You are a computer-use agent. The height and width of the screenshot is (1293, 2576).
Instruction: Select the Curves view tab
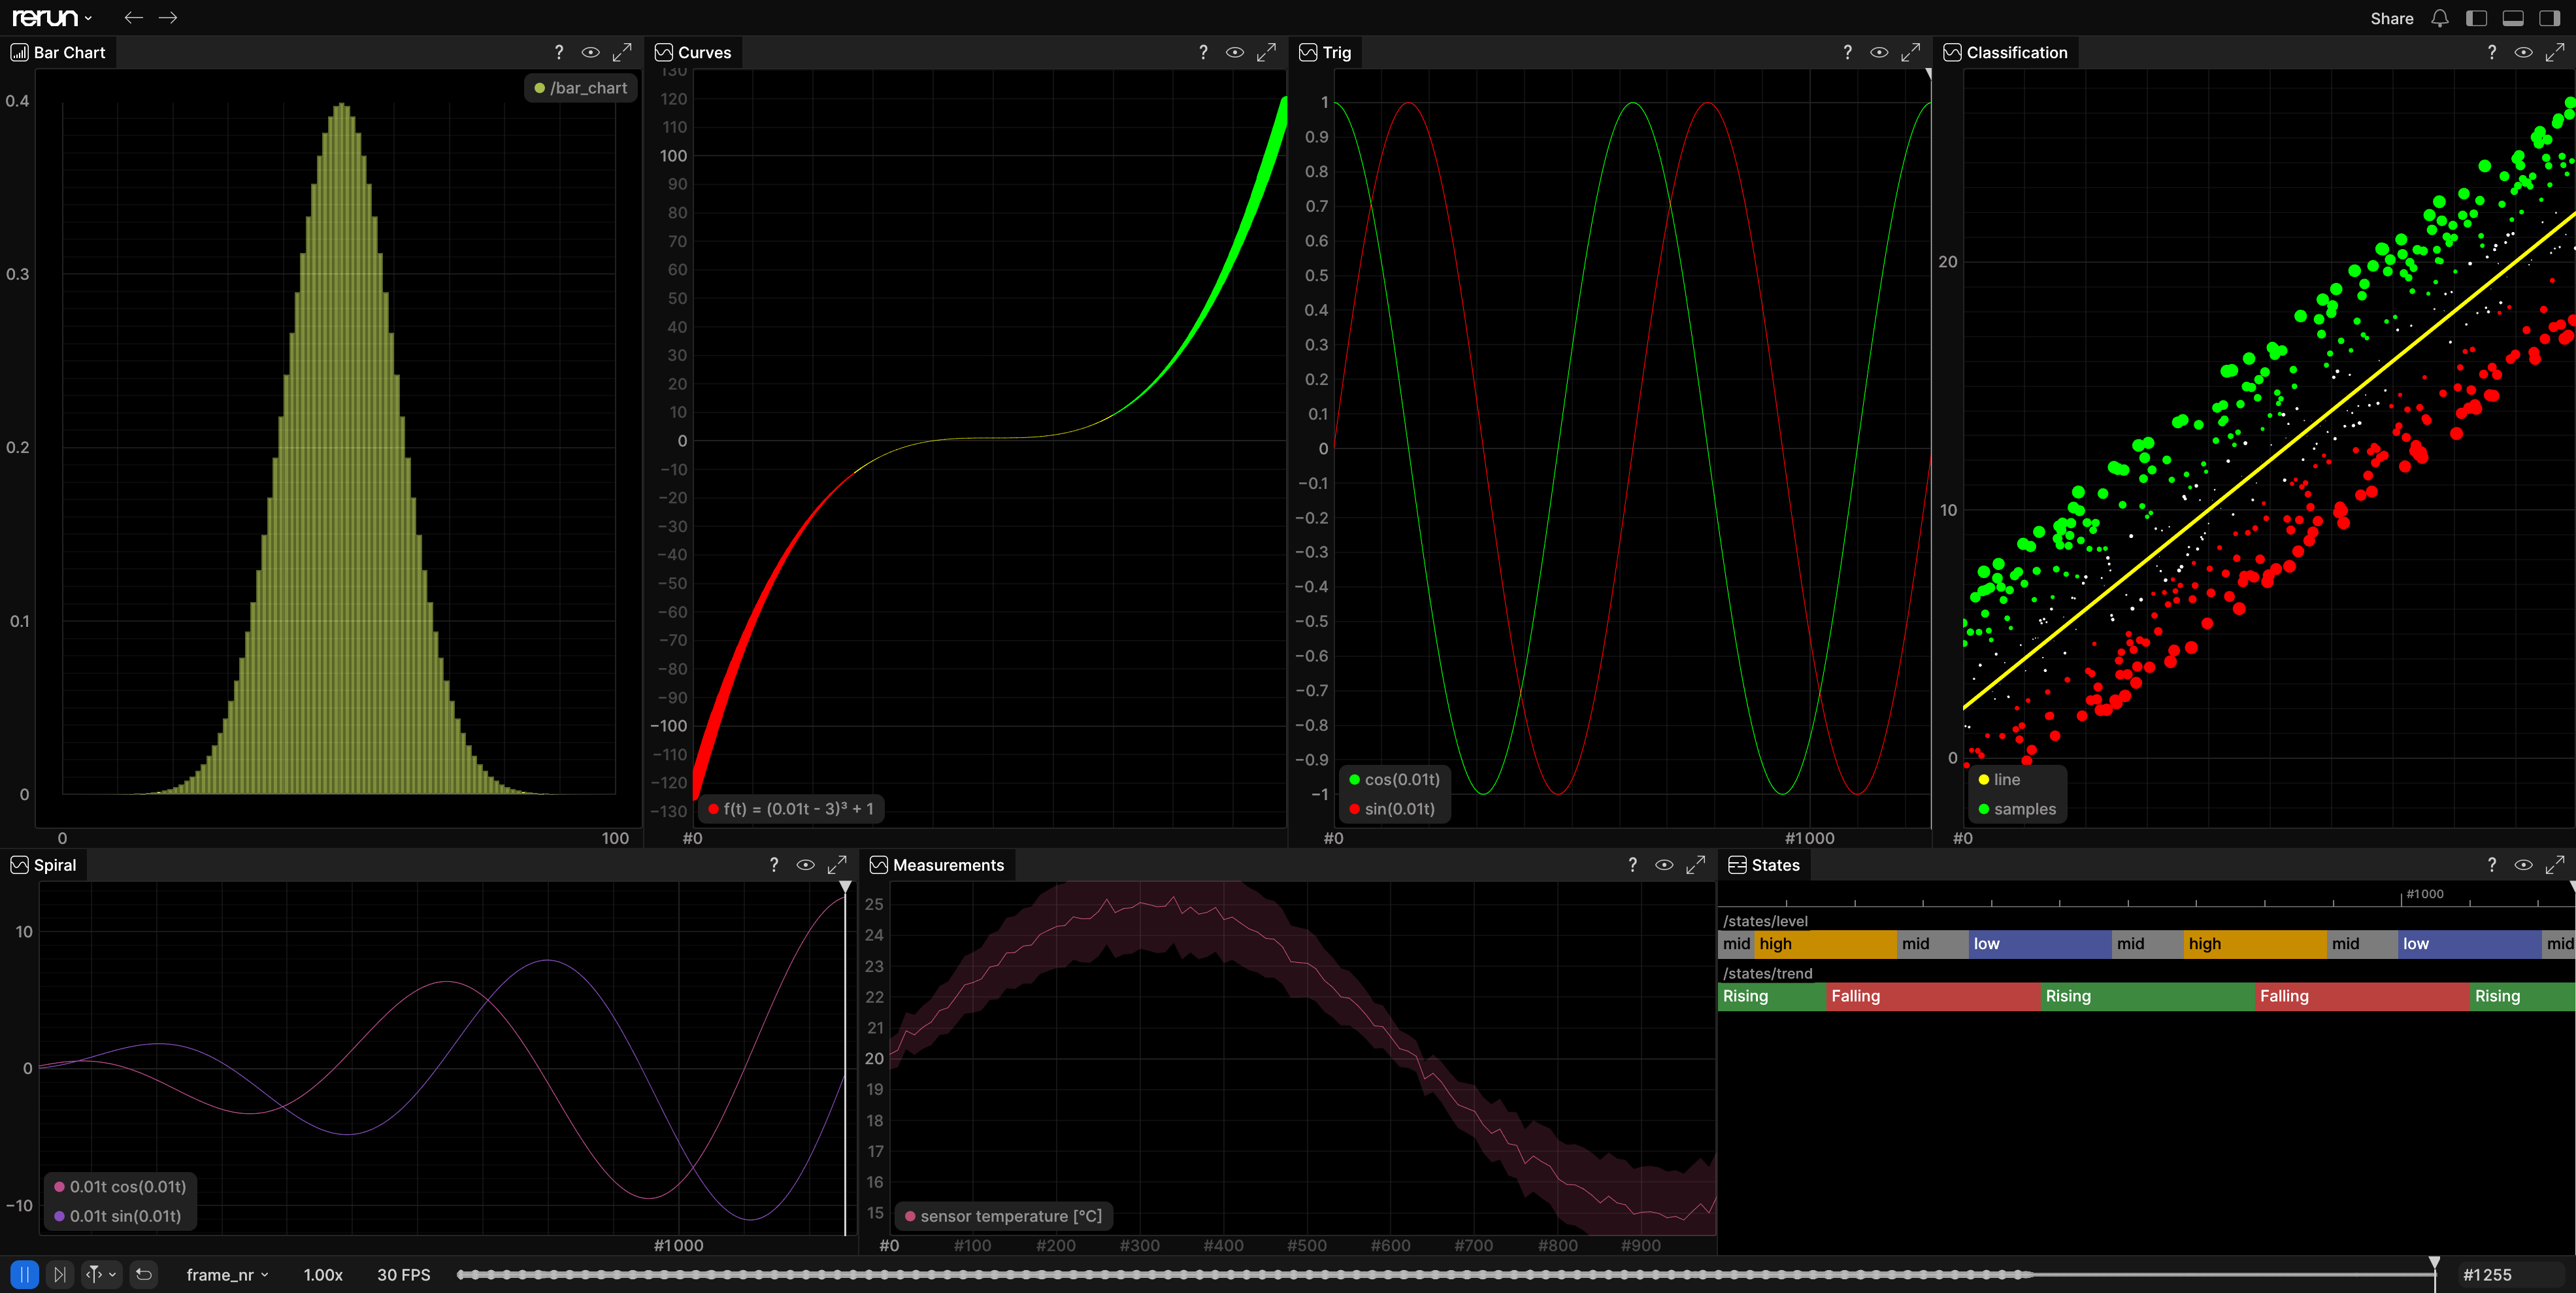[693, 52]
